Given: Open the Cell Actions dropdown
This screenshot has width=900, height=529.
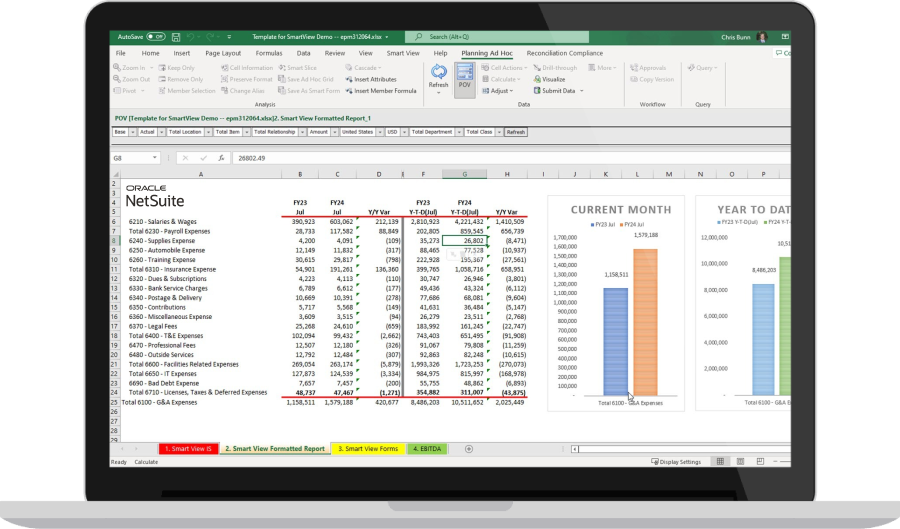Looking at the screenshot, I should coord(505,68).
